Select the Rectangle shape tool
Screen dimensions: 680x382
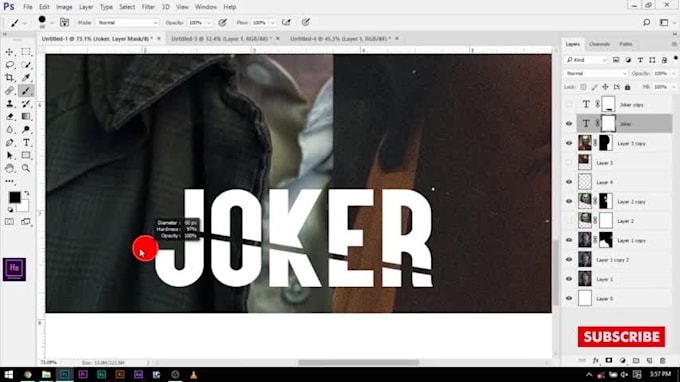pyautogui.click(x=26, y=155)
